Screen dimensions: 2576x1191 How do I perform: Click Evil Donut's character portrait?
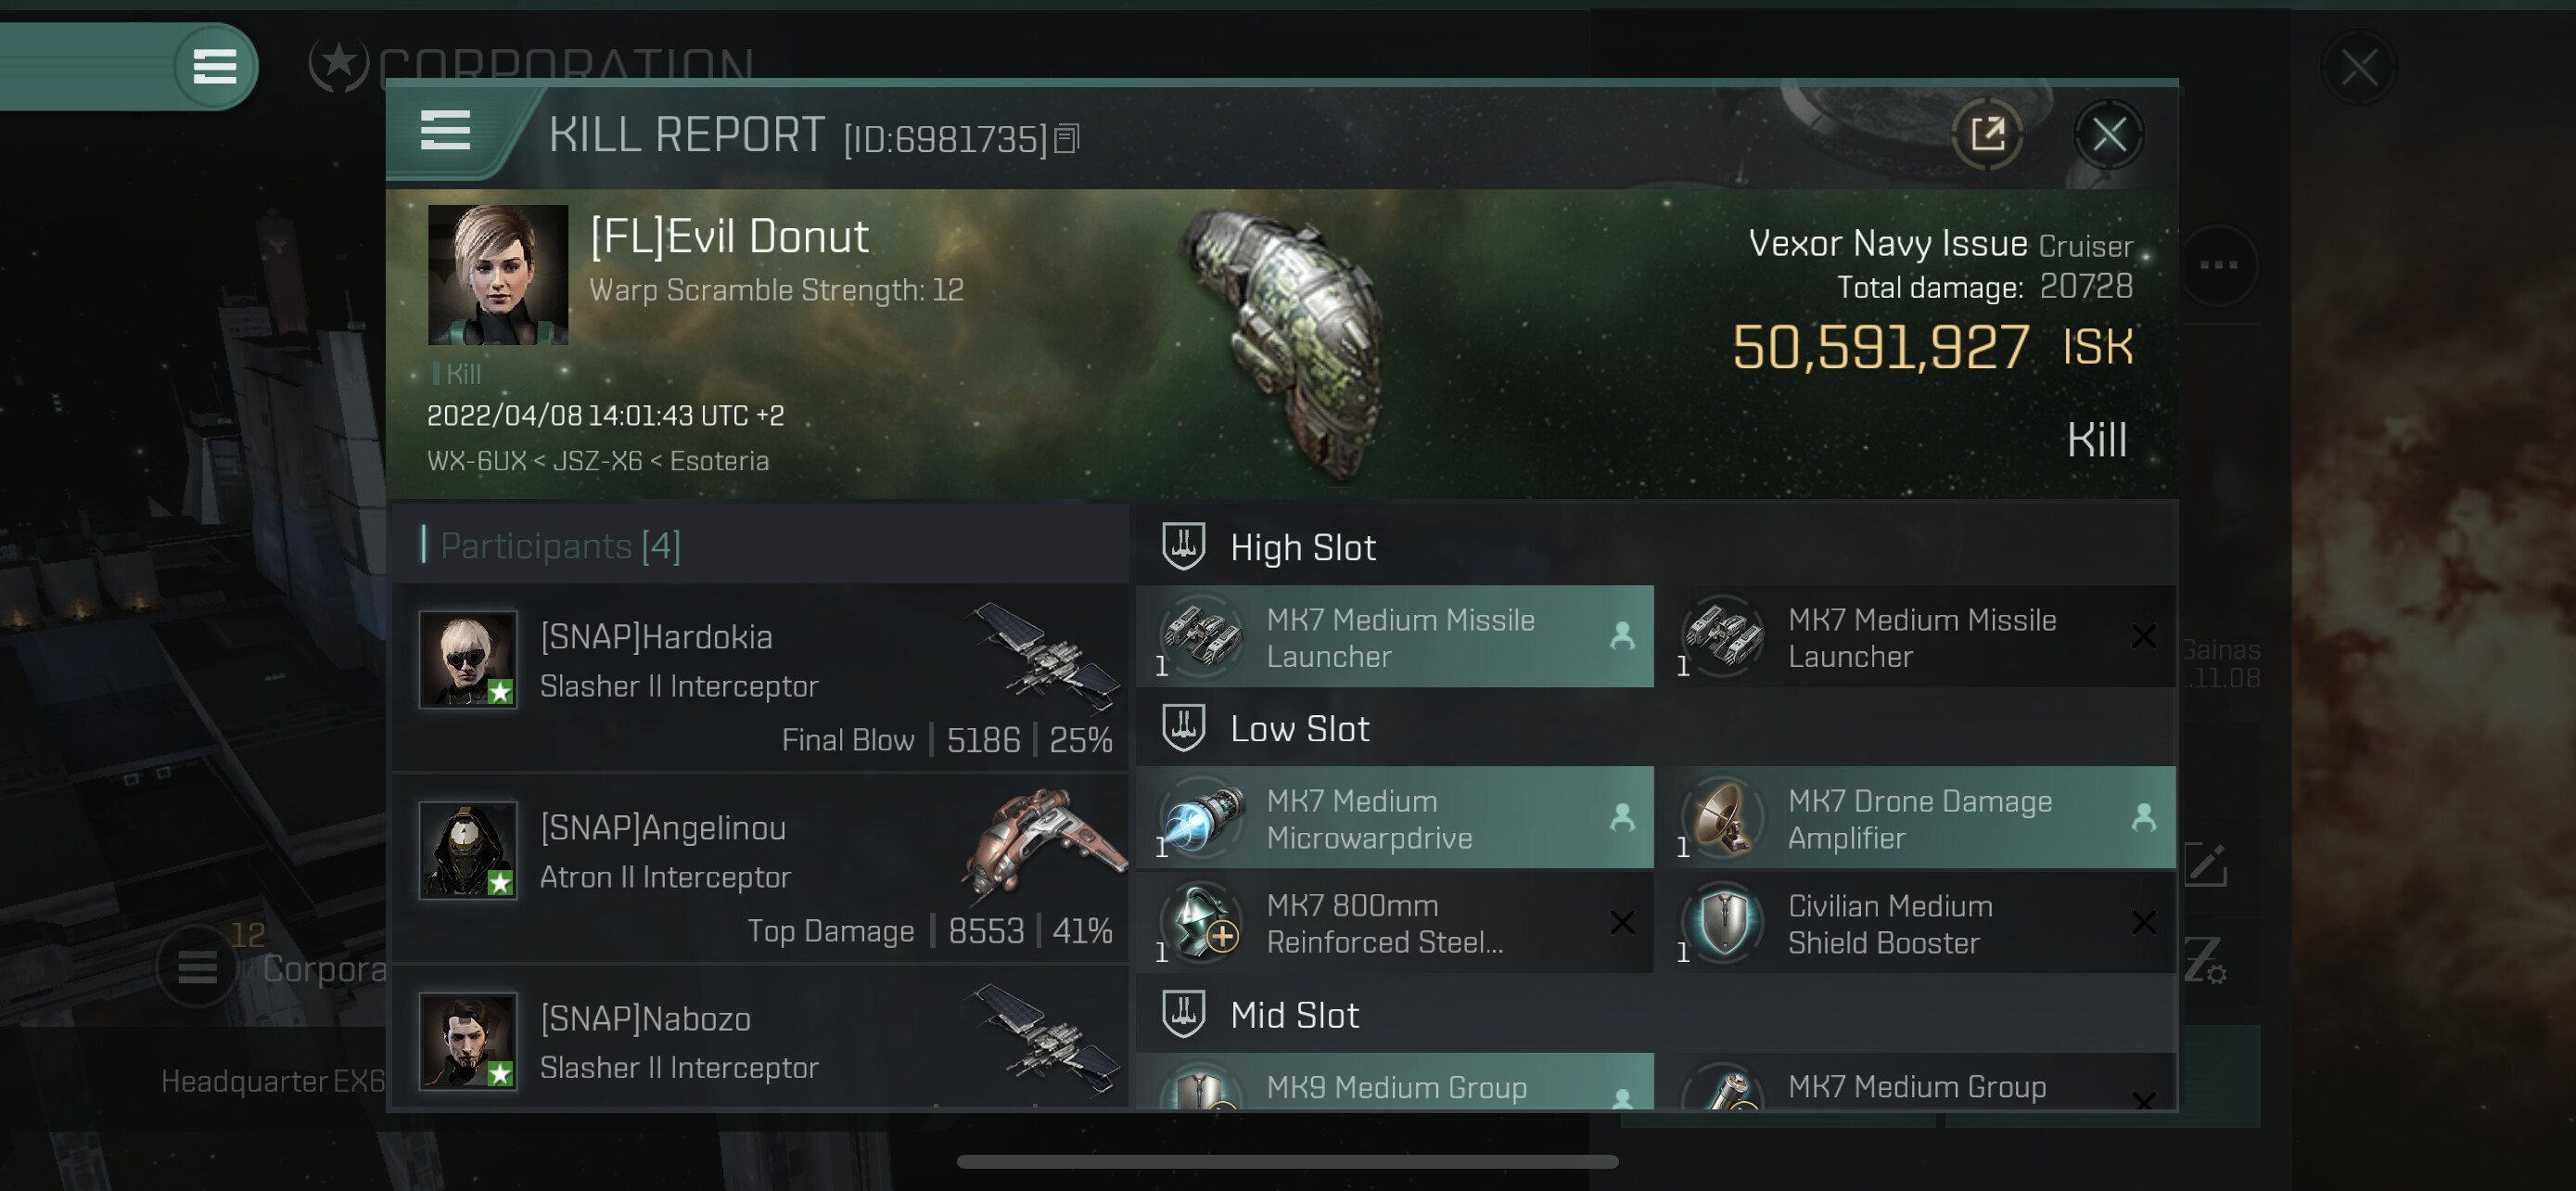(x=498, y=275)
